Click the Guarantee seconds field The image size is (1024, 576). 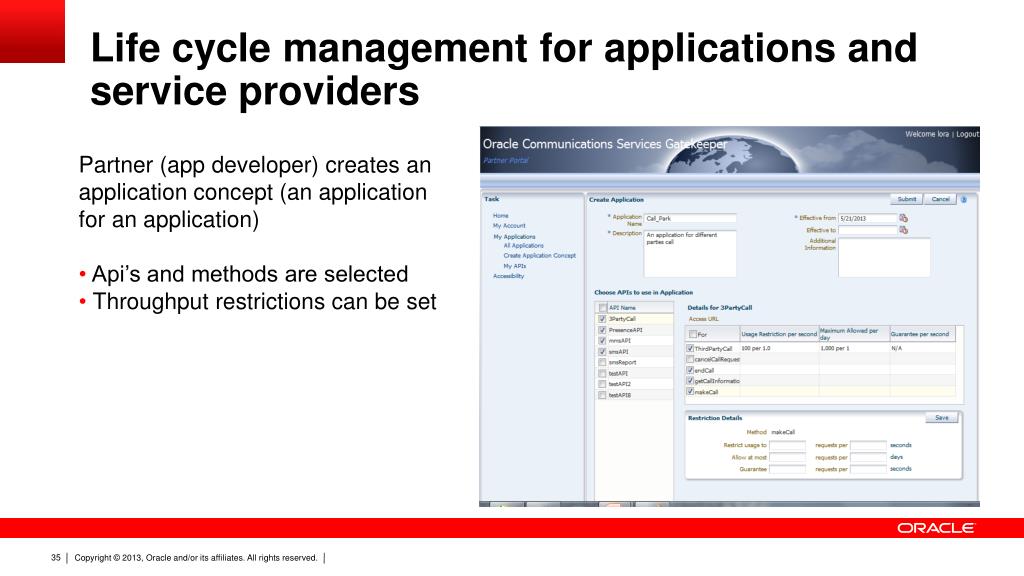pyautogui.click(x=868, y=469)
